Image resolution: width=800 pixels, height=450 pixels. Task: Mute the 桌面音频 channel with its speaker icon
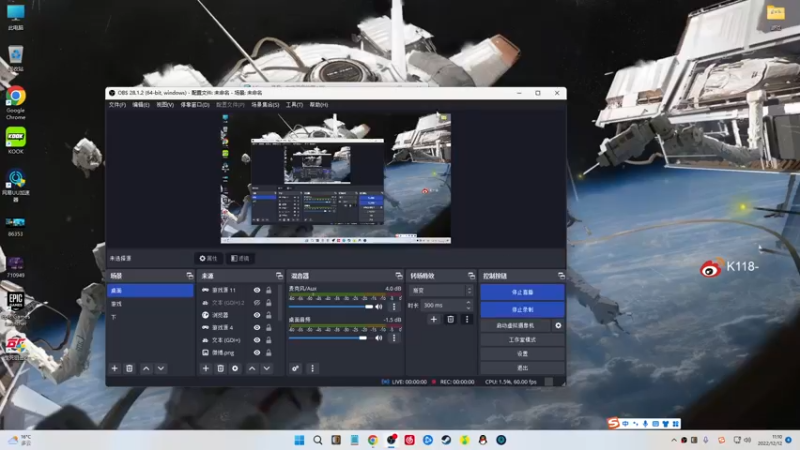click(x=379, y=338)
